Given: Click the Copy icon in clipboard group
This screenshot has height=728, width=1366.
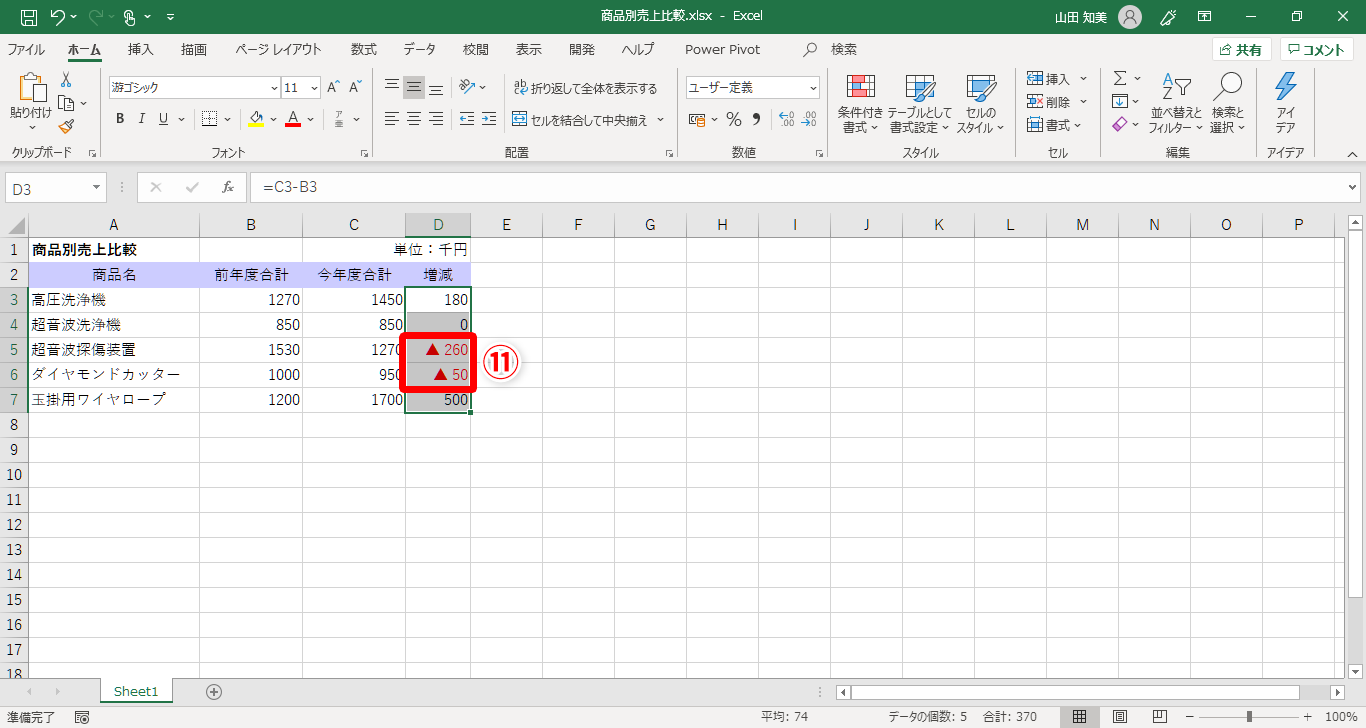Looking at the screenshot, I should 66,103.
